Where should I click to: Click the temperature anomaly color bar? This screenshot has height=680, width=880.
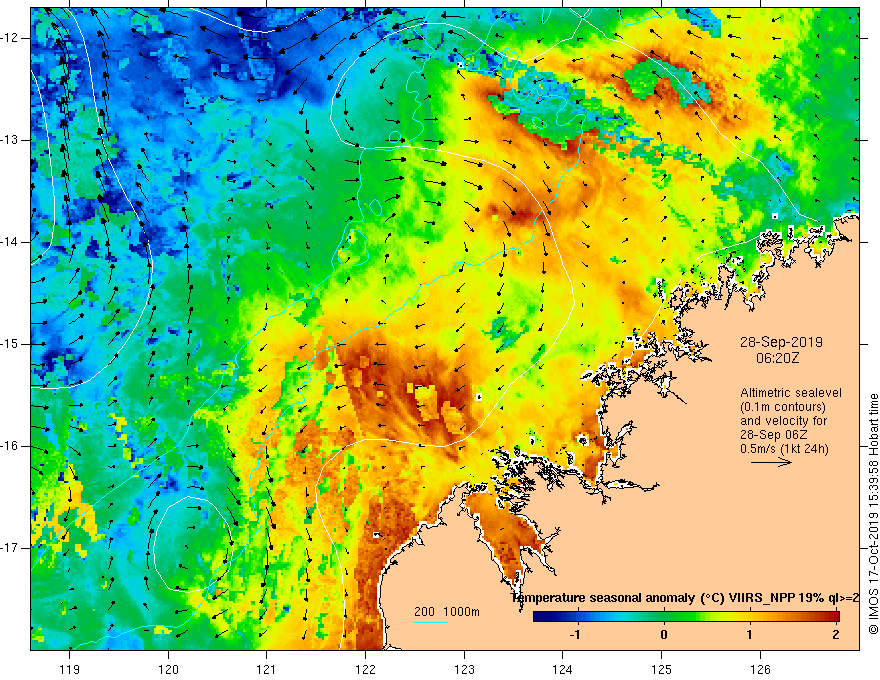pos(686,617)
